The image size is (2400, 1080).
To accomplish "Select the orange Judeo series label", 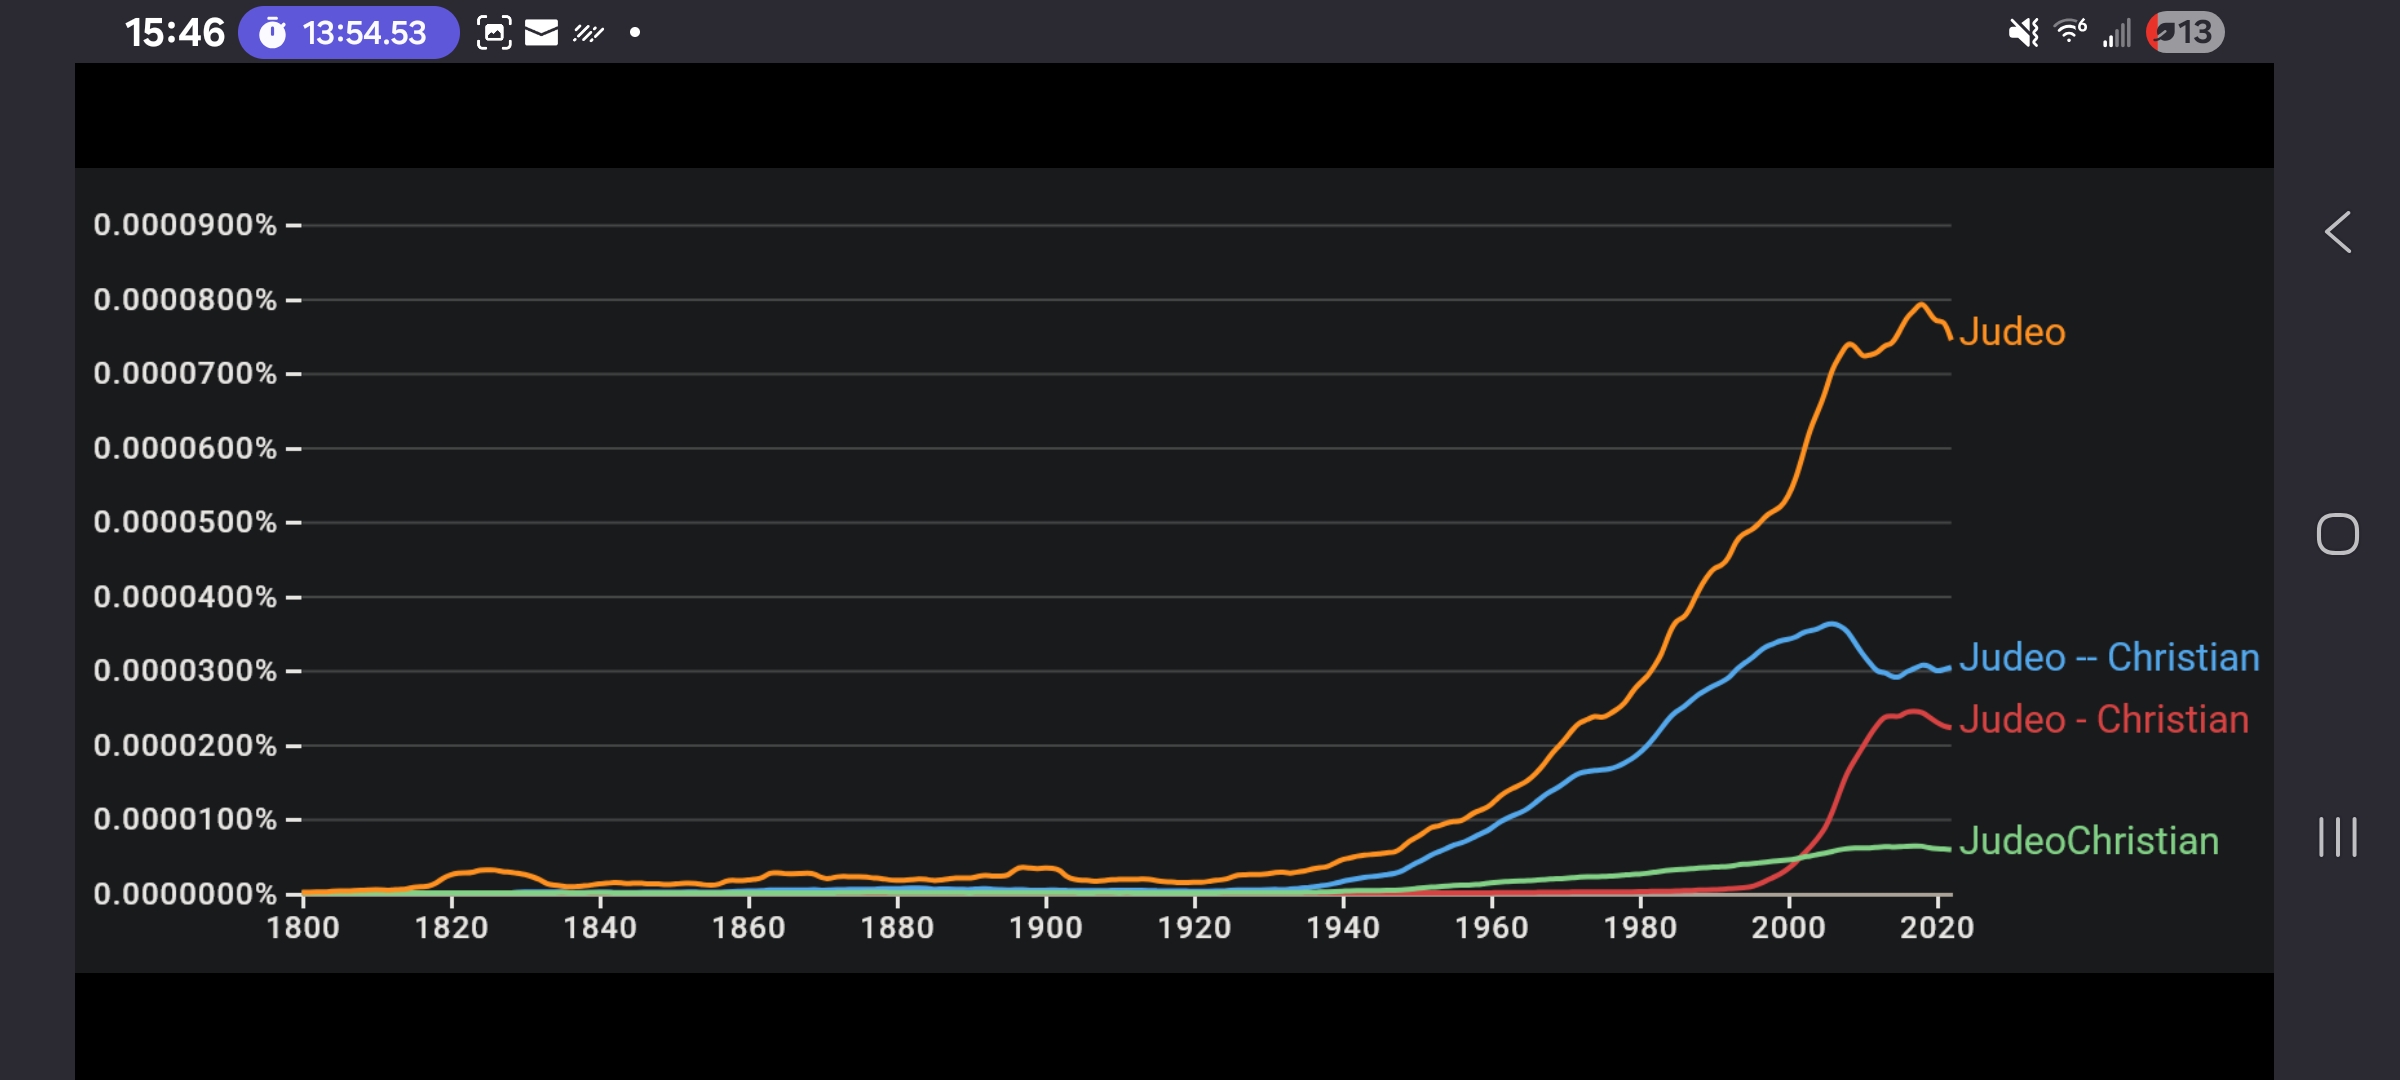I will click(x=2011, y=332).
